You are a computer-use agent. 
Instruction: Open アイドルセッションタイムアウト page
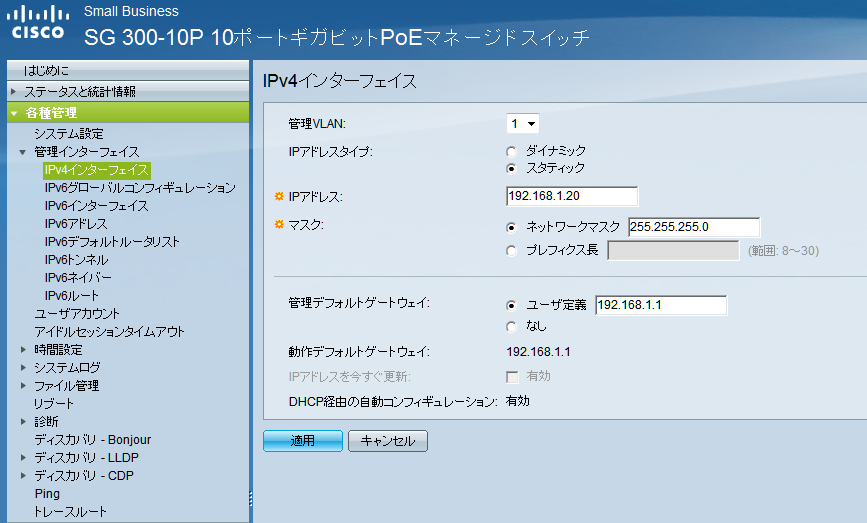click(109, 332)
